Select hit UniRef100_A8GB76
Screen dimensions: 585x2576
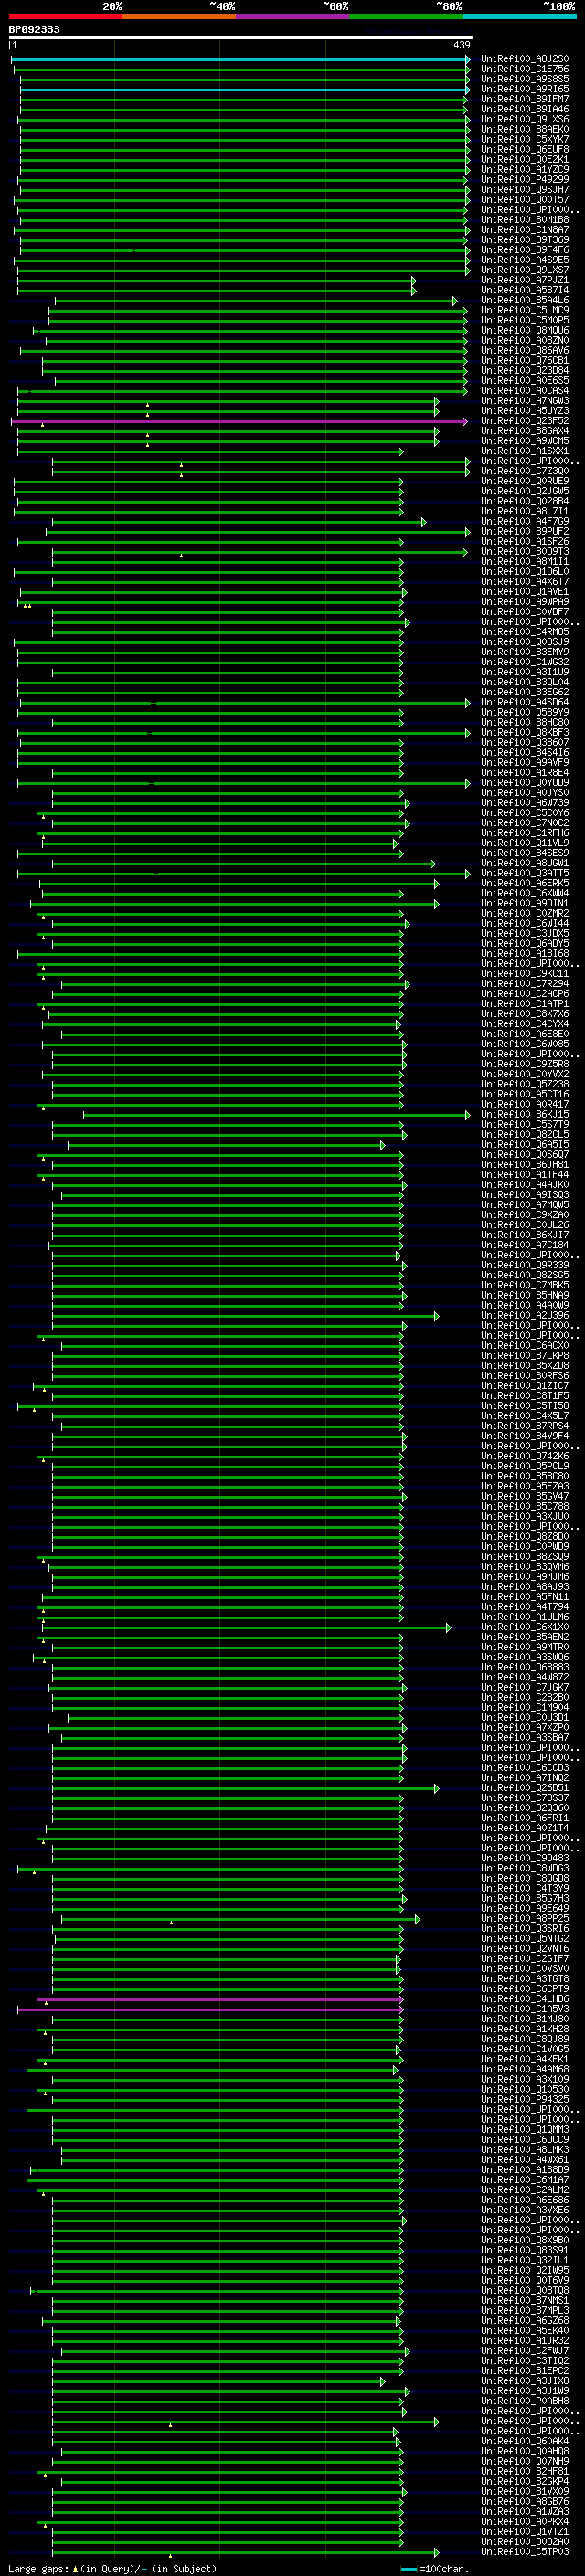click(x=525, y=2501)
